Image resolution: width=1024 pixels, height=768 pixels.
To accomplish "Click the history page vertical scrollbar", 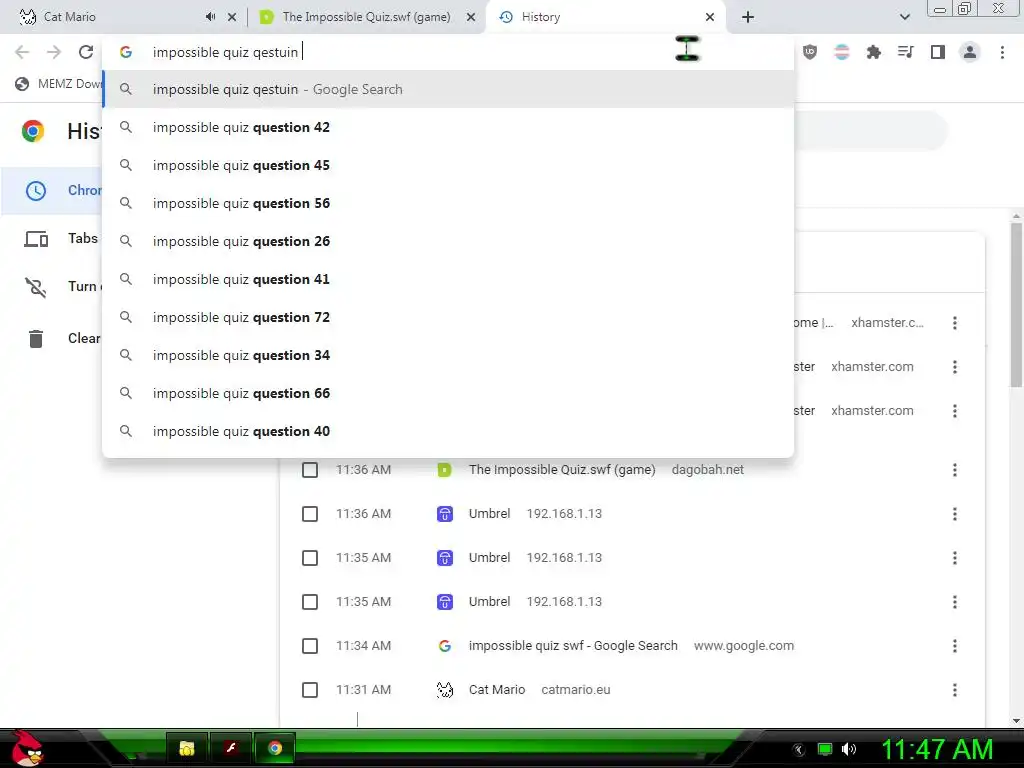I will click(x=1016, y=304).
